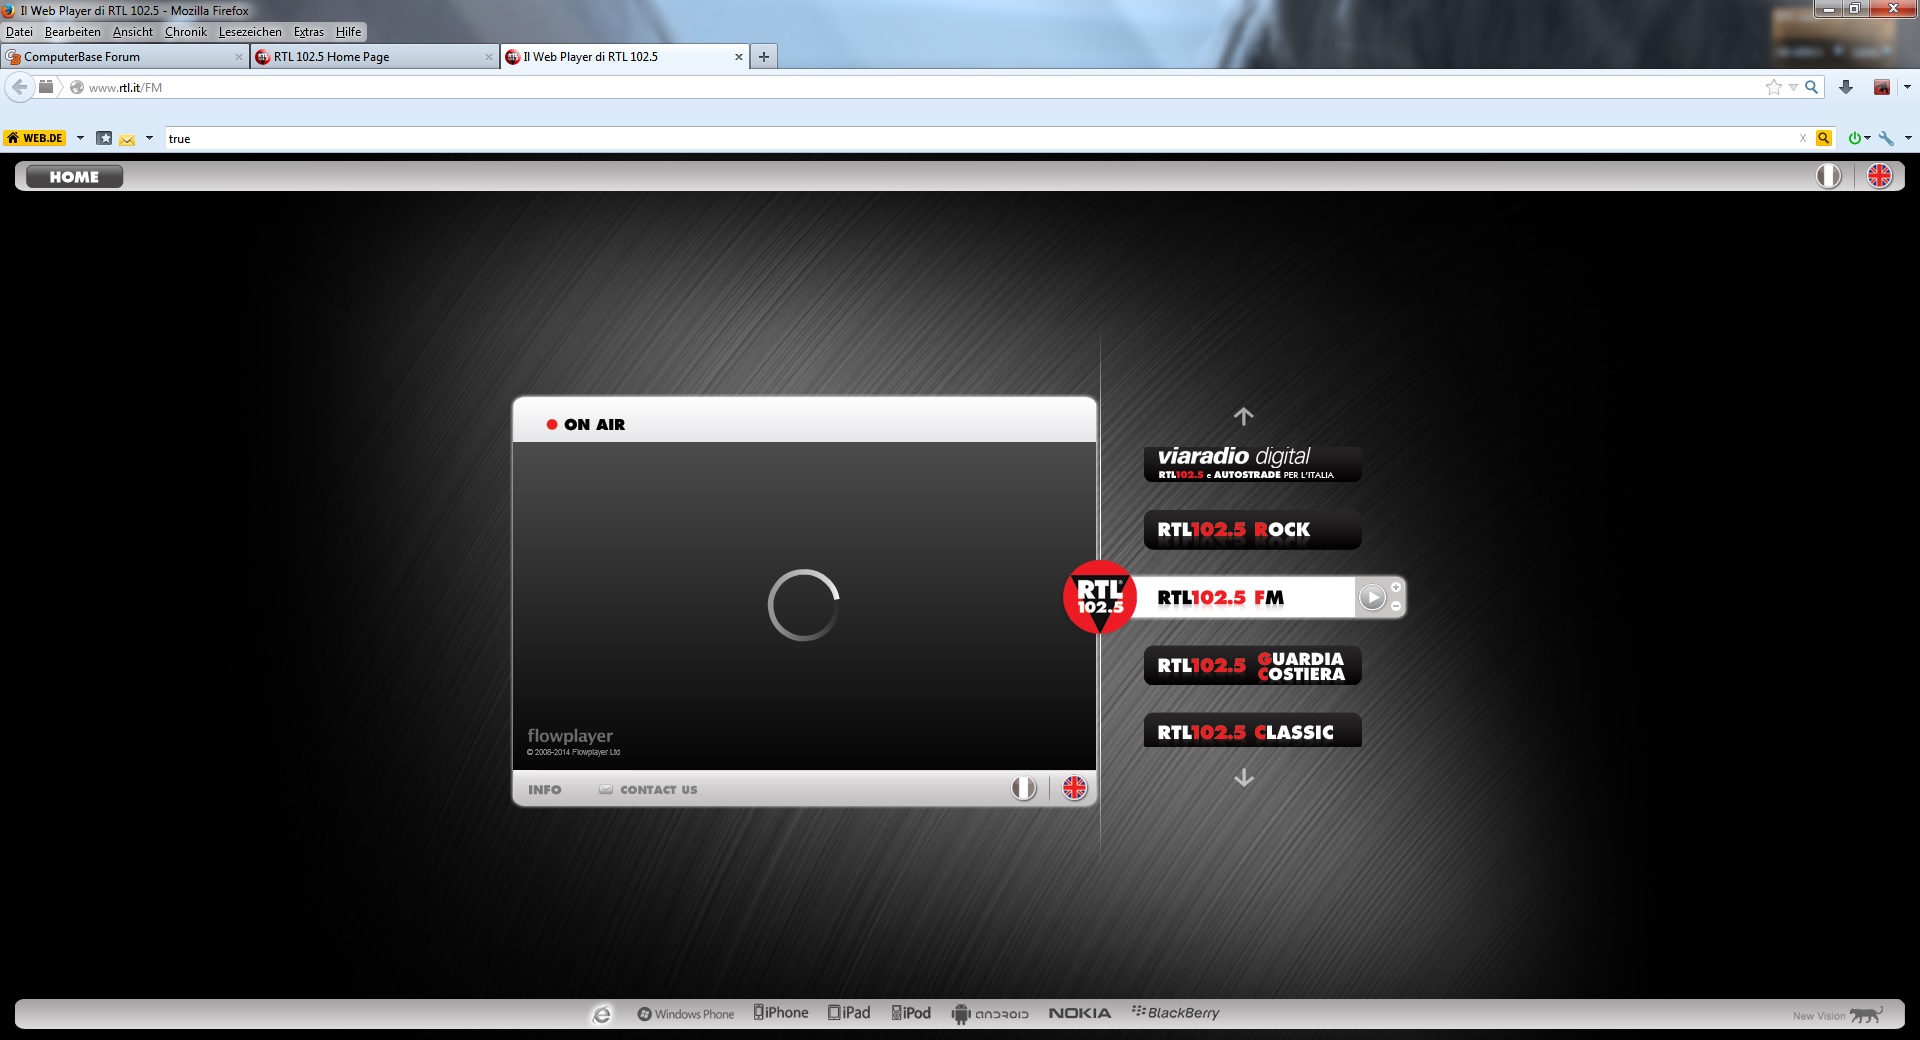Select the viaradio digital station
Screen dimensions: 1920x1040
(1252, 464)
